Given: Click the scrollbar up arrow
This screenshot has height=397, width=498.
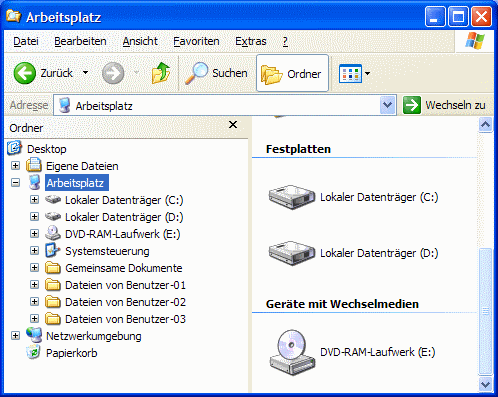Looking at the screenshot, I should point(485,125).
